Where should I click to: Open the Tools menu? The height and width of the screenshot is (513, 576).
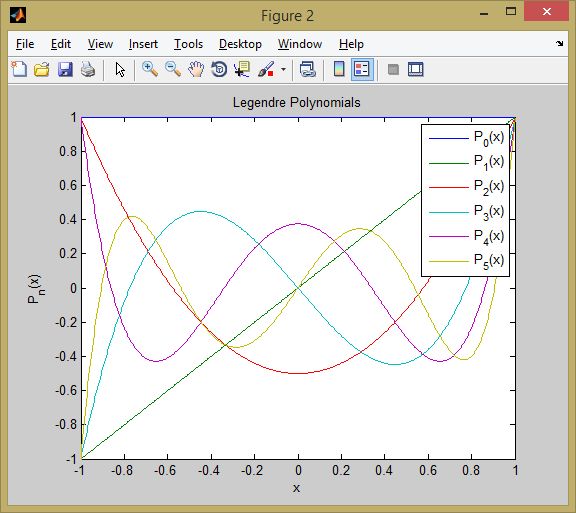click(x=188, y=44)
